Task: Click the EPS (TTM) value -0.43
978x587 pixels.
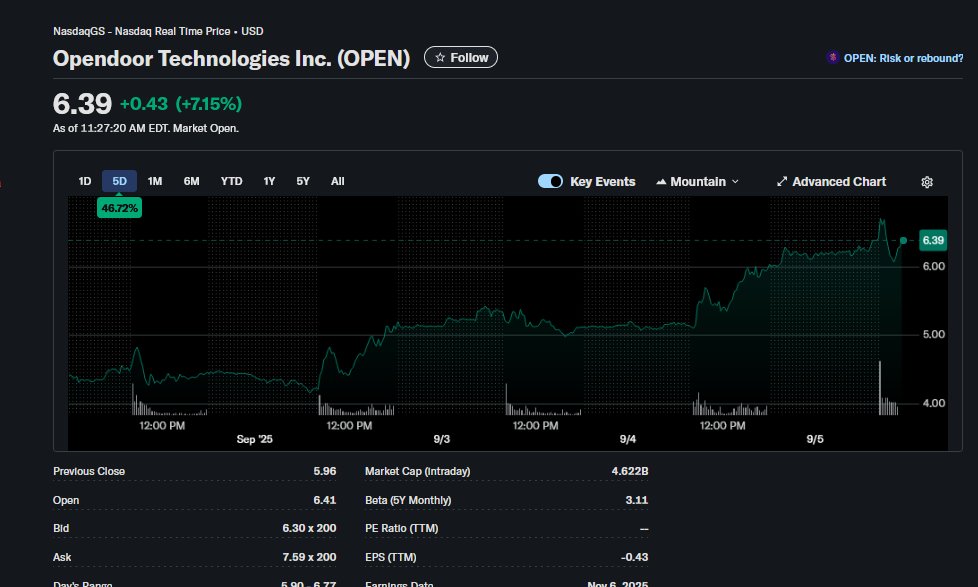Action: (634, 557)
